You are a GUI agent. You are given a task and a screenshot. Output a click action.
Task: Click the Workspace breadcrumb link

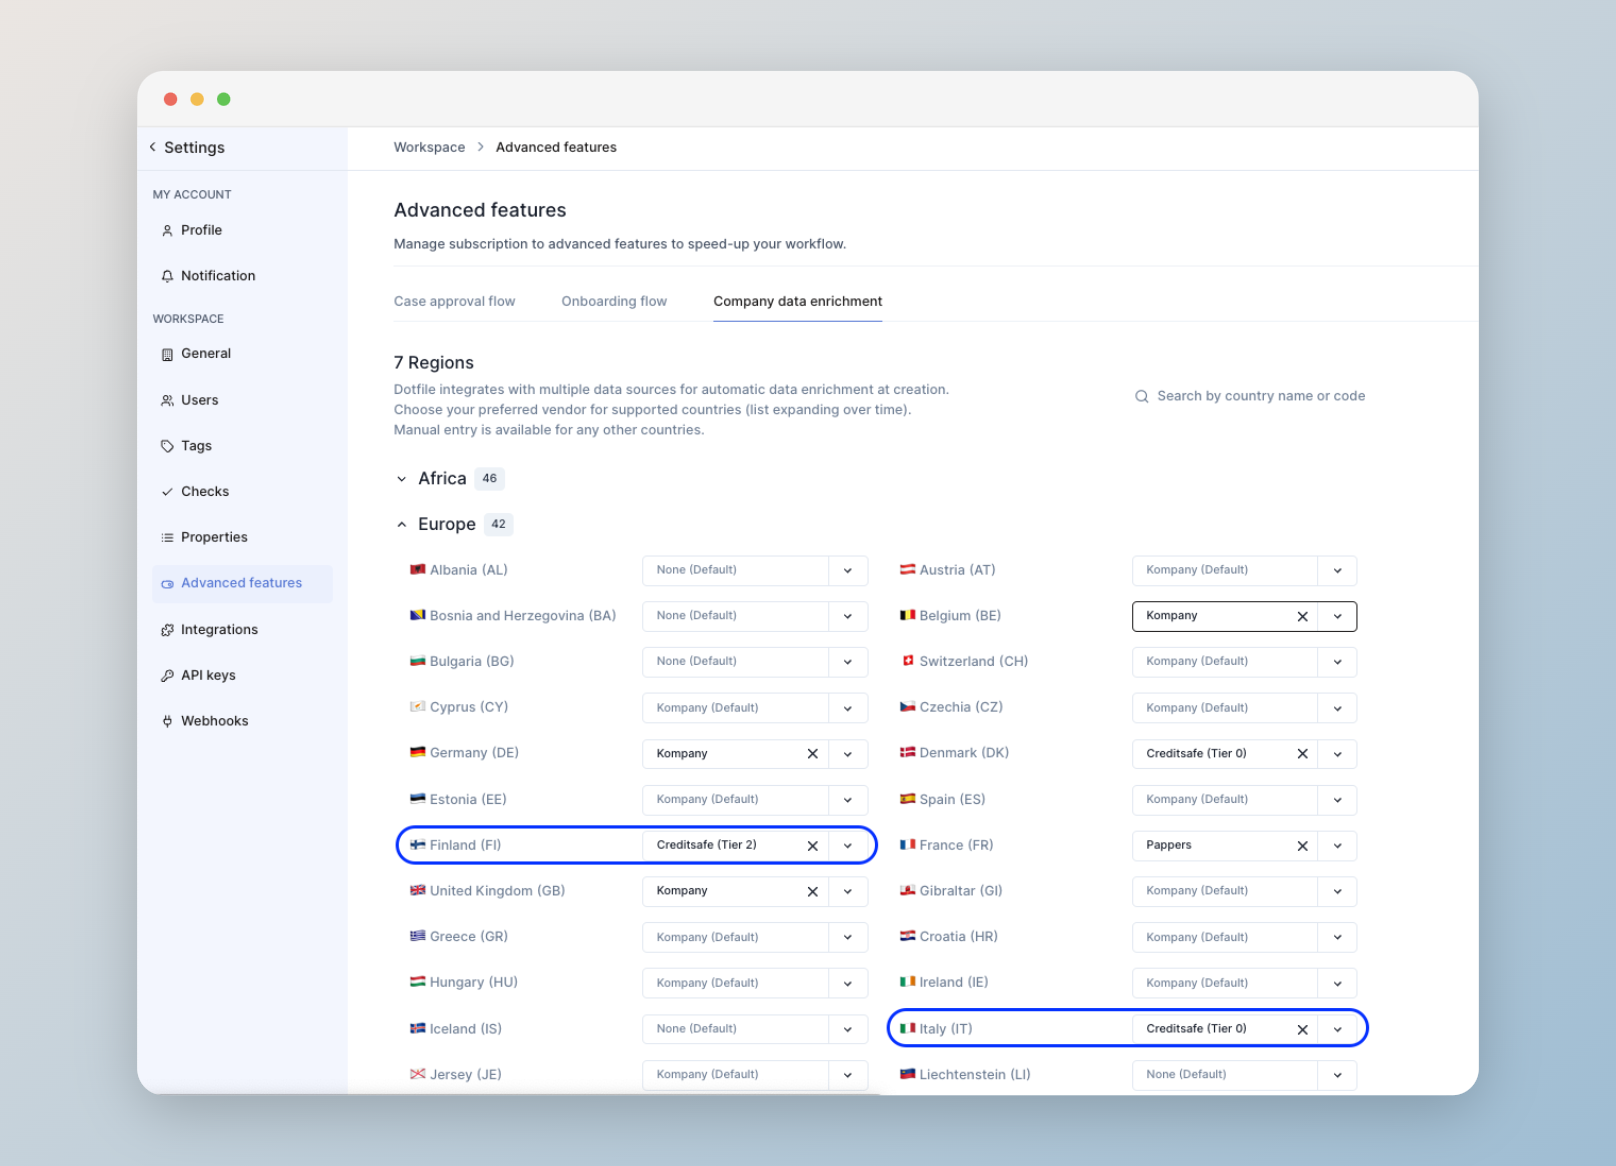point(429,147)
